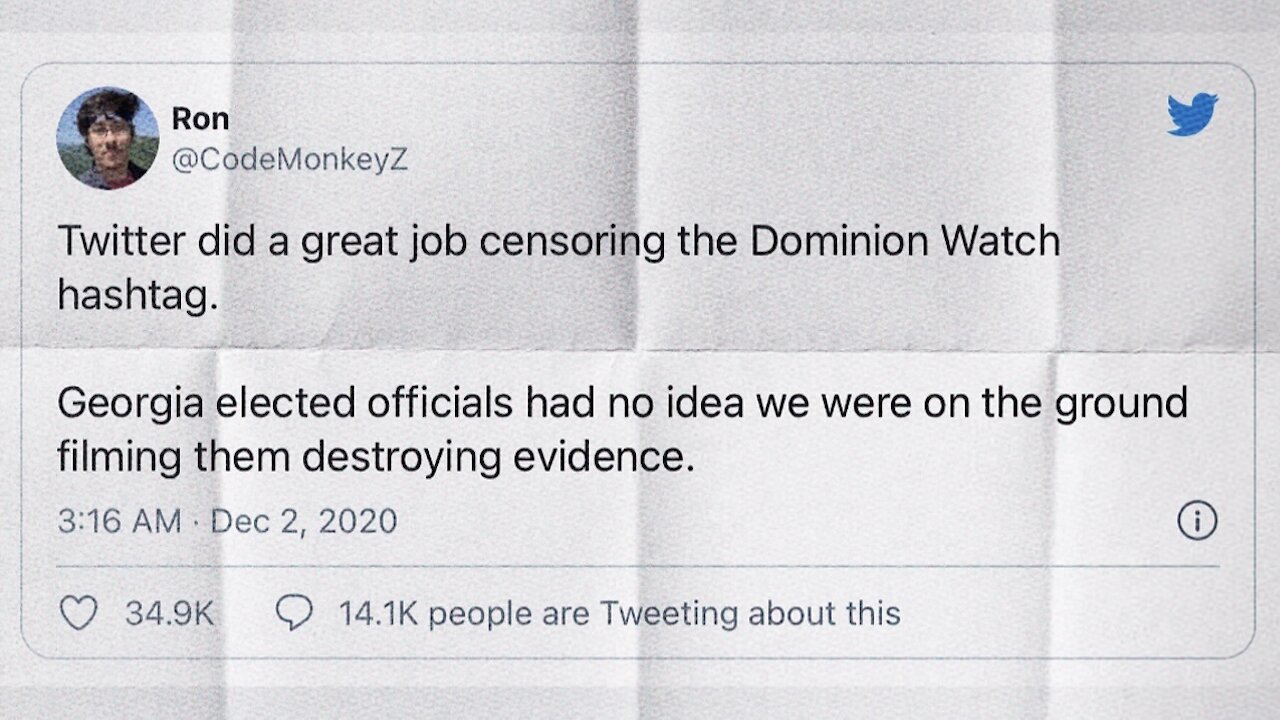Click the "Dec 2, 2020" date
The width and height of the screenshot is (1280, 720).
tap(304, 521)
